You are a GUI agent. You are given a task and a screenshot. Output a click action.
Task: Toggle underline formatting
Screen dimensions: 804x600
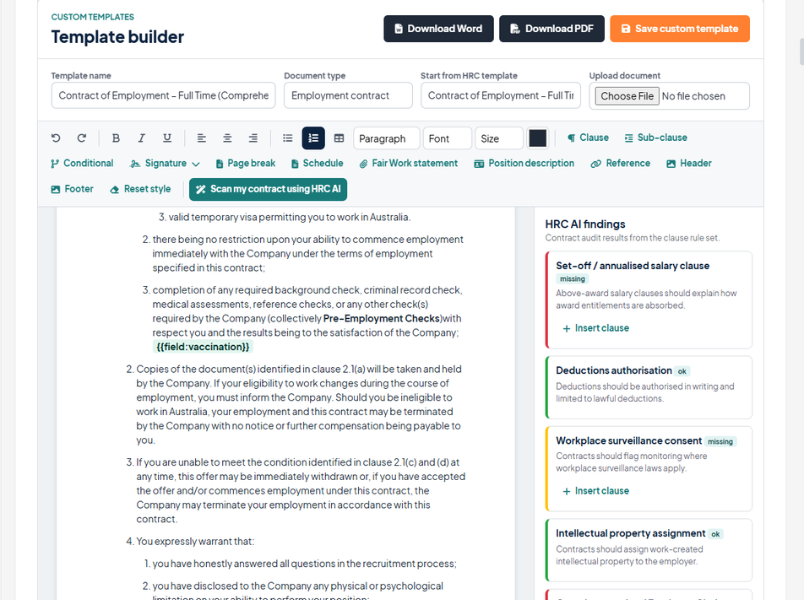click(x=167, y=138)
